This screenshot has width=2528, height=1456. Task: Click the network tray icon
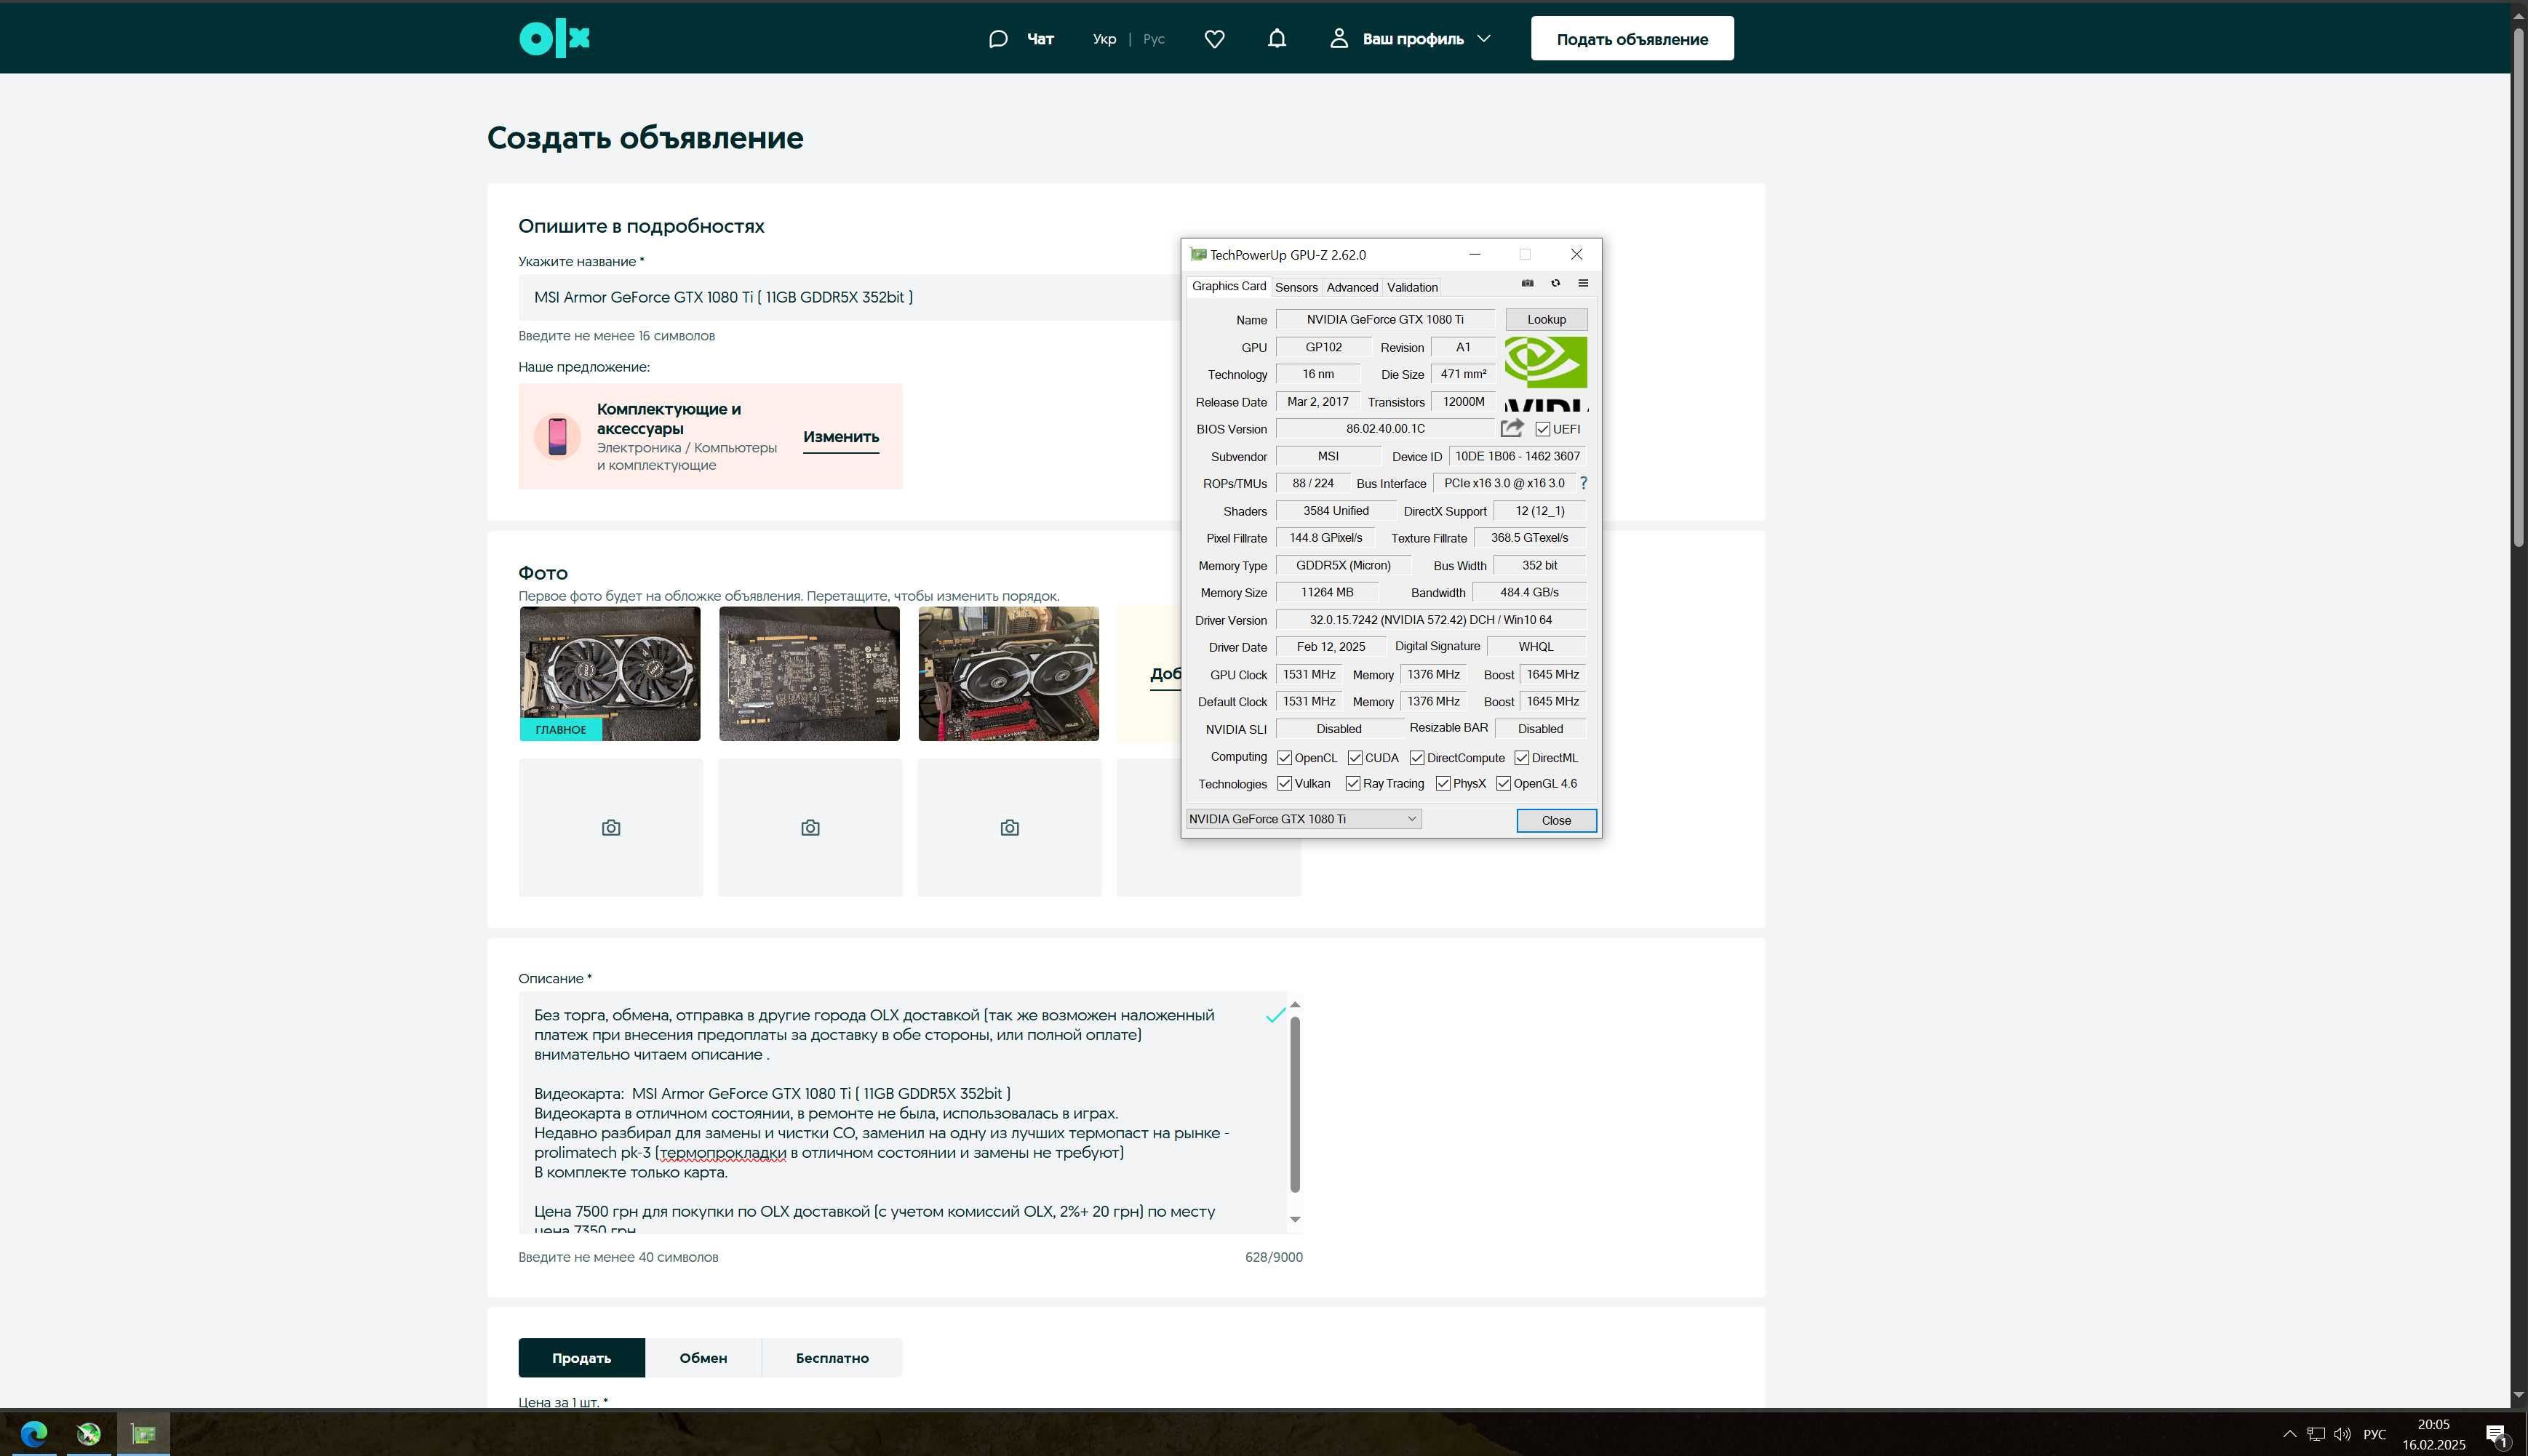pos(2316,1434)
